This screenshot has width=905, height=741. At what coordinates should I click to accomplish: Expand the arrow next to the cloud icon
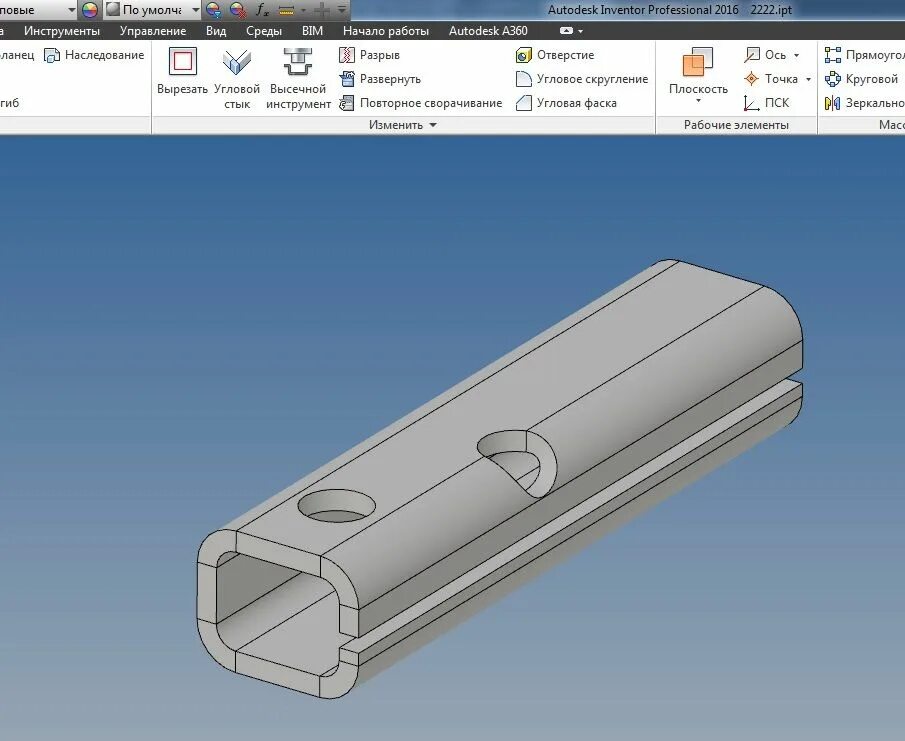pos(581,31)
